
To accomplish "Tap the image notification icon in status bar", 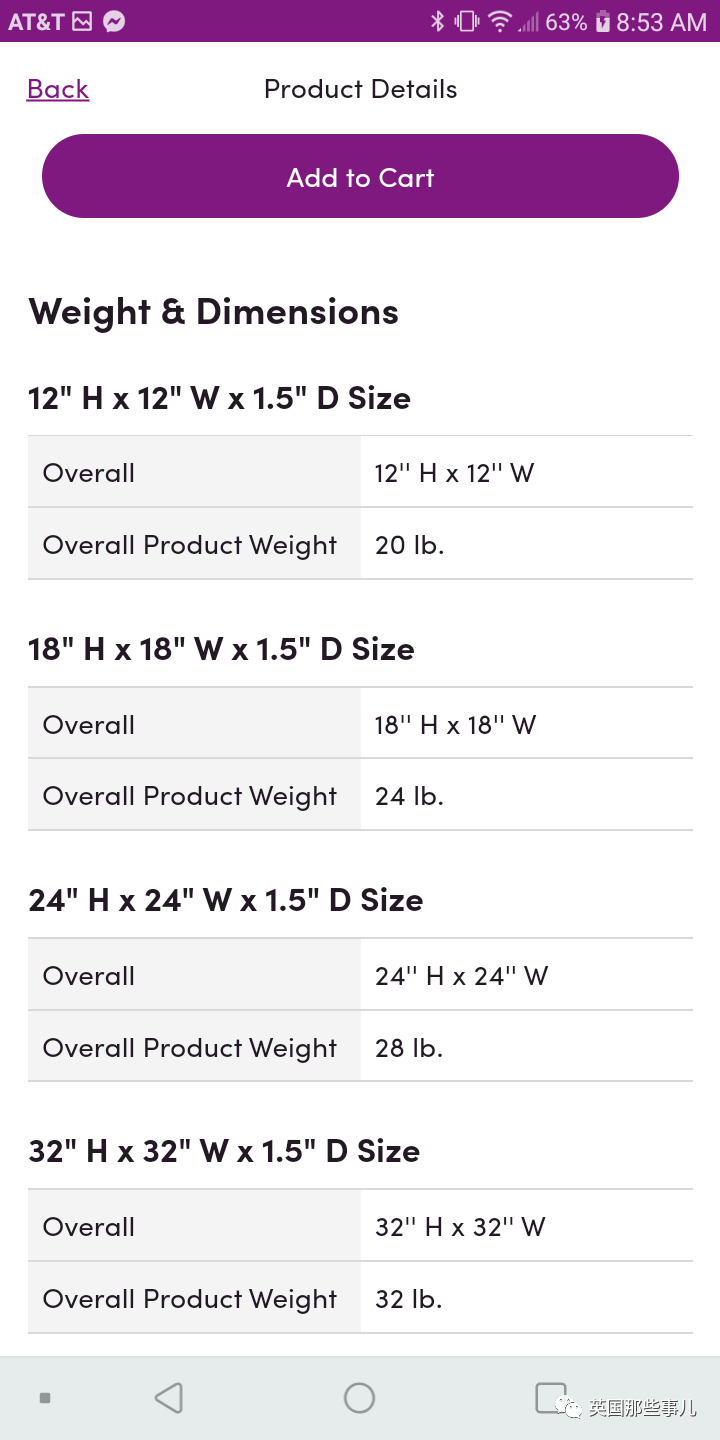I will (x=82, y=21).
